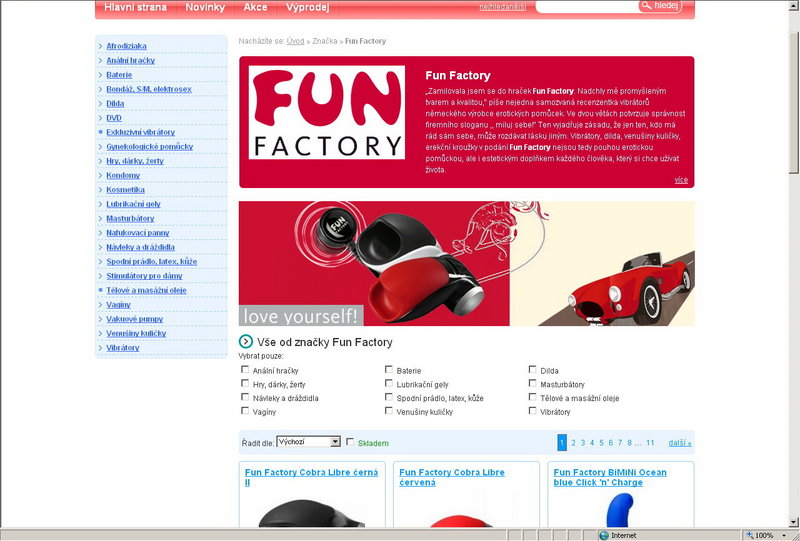The height and width of the screenshot is (541, 800).
Task: Click chevron icon next to Afrodiziaka
Action: coord(101,46)
